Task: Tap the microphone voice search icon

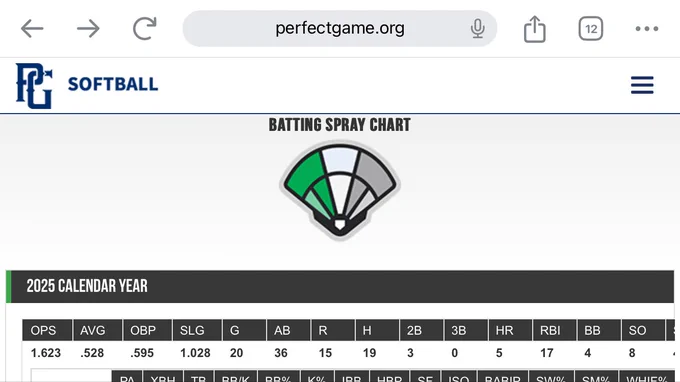Action: pos(477,29)
